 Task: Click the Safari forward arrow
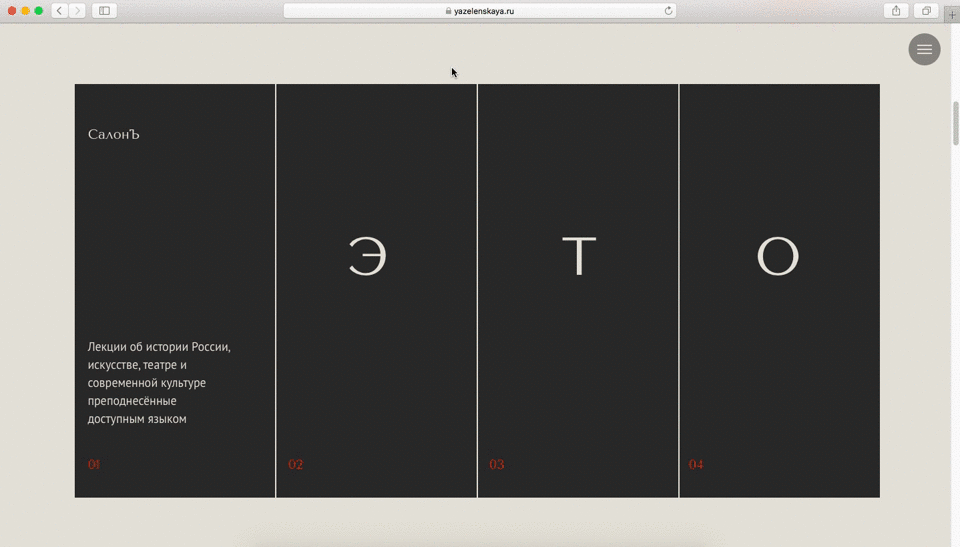coord(77,11)
